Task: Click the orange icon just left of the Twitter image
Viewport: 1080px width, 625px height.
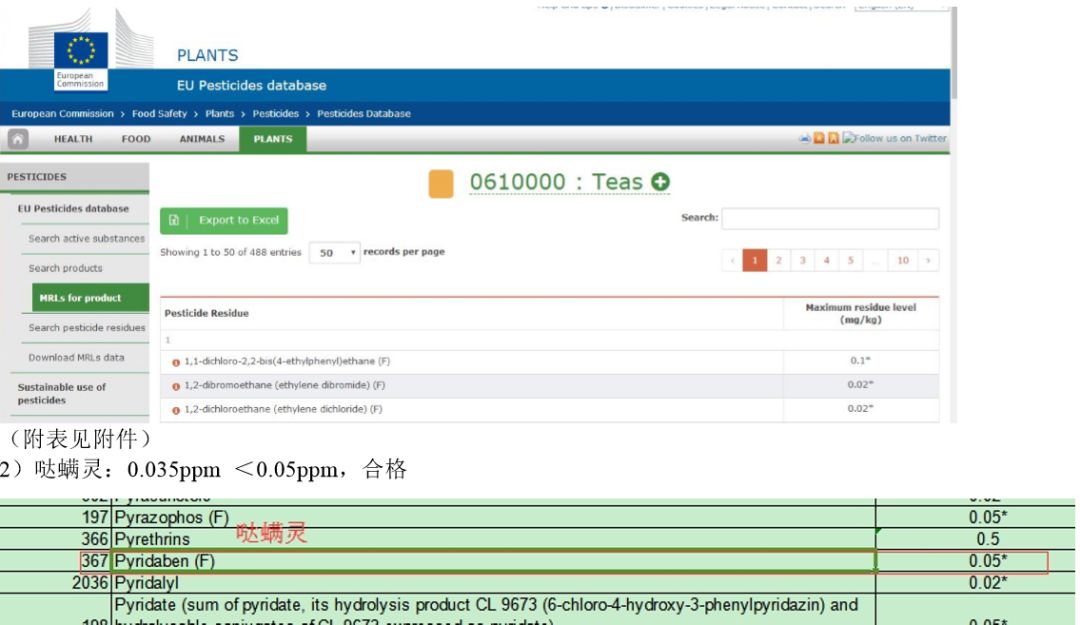Action: point(833,139)
